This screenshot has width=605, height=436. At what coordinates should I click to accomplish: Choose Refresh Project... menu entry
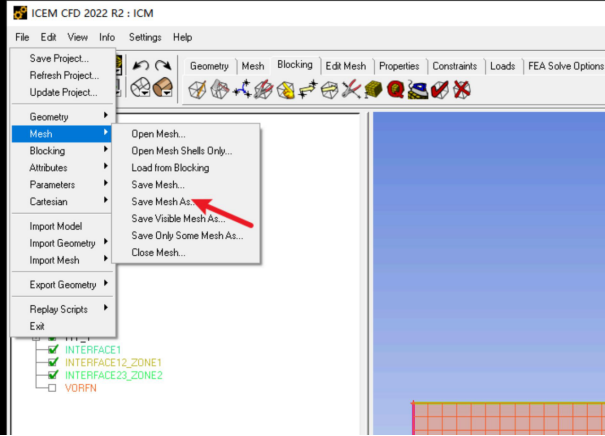click(x=63, y=75)
